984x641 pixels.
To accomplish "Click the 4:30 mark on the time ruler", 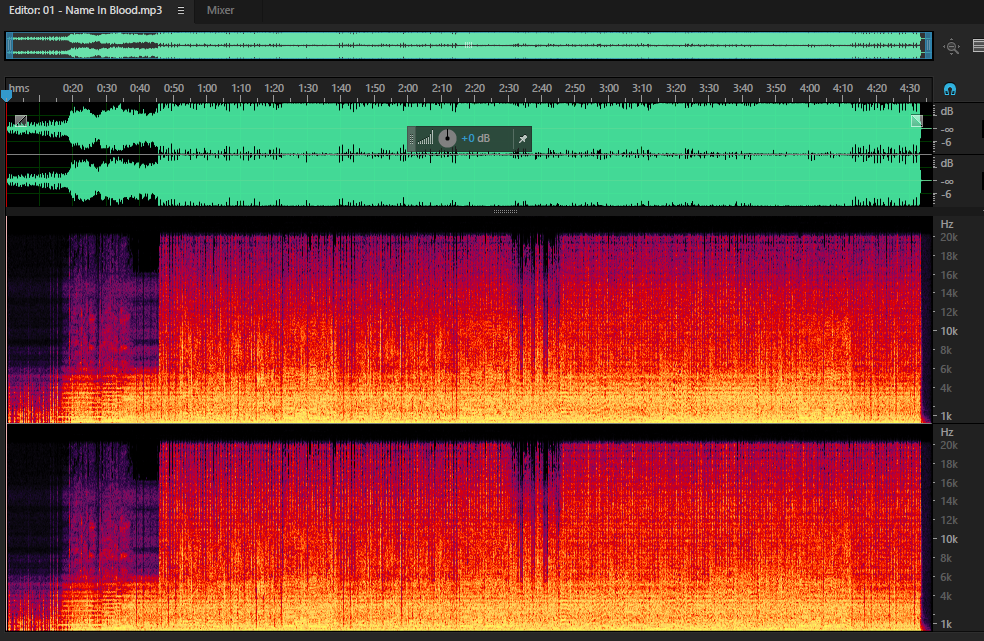I will click(910, 89).
